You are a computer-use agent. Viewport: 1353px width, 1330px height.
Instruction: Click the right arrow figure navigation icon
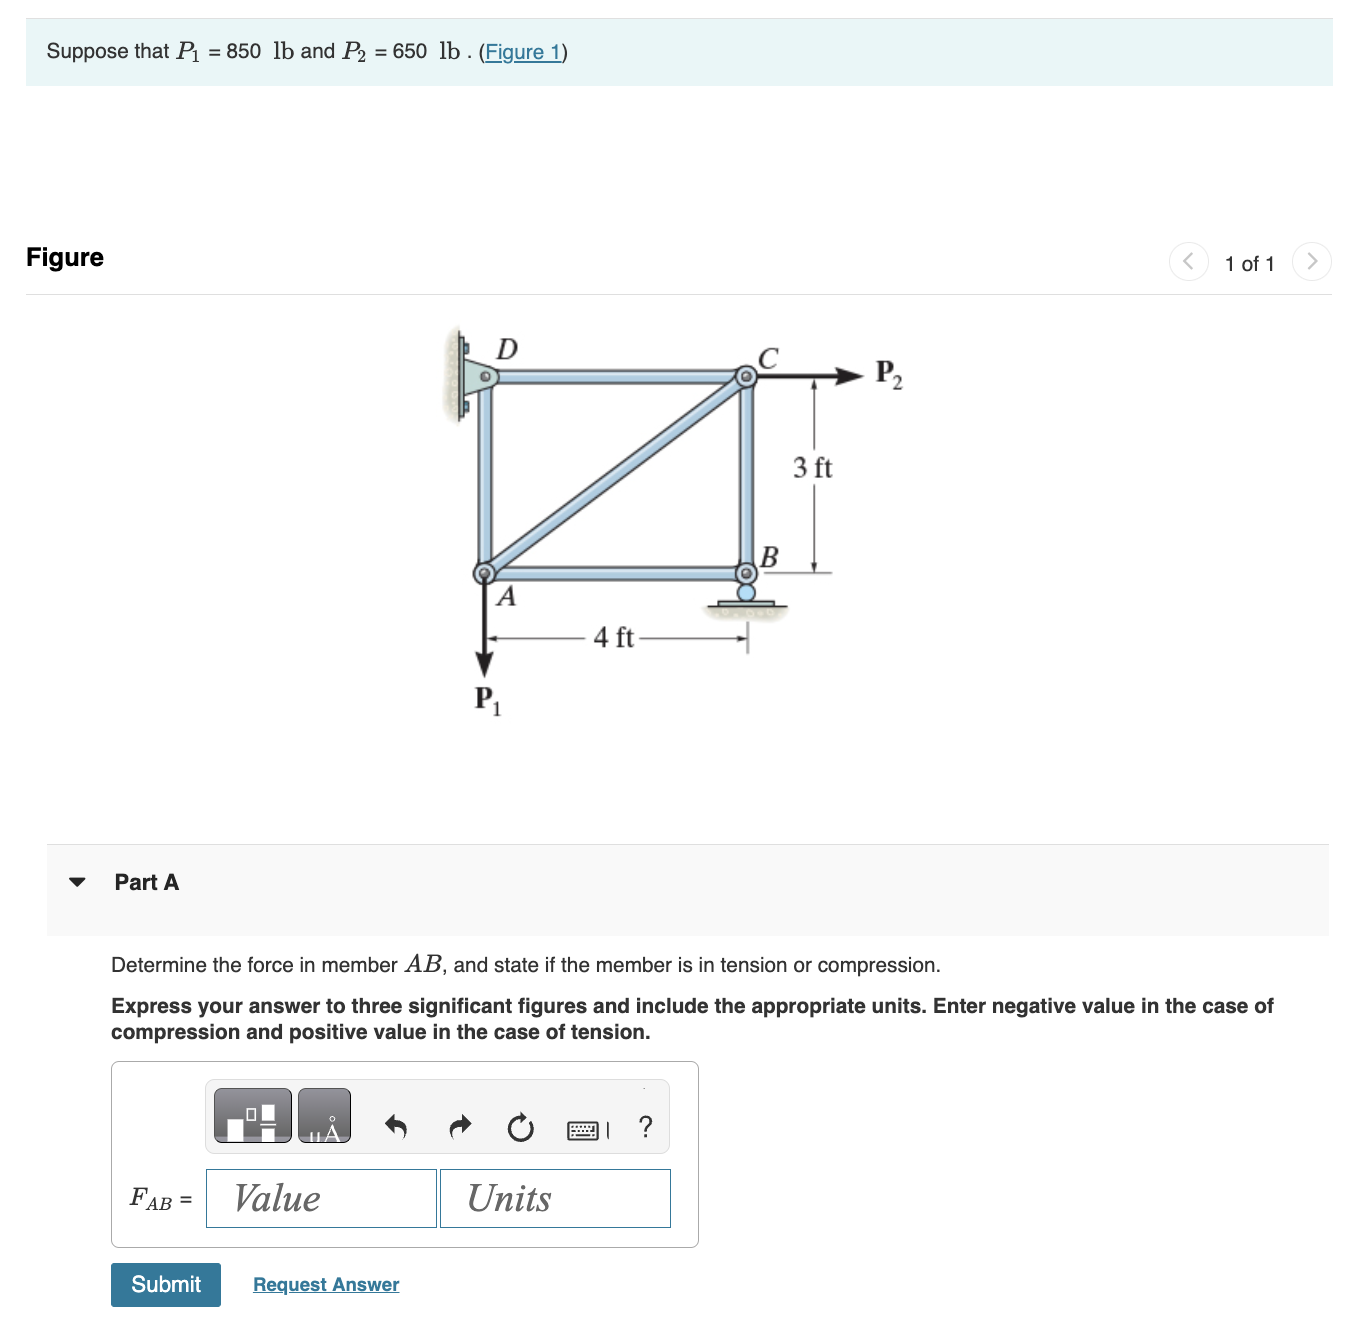point(1312,261)
